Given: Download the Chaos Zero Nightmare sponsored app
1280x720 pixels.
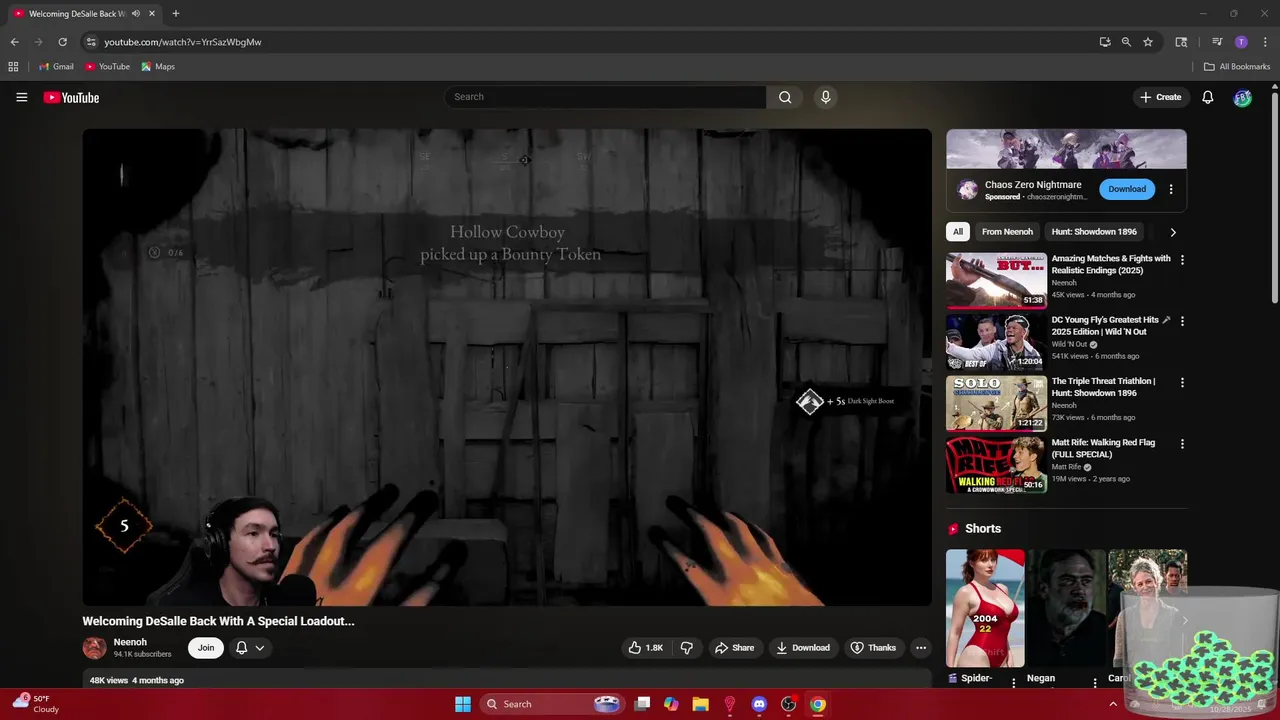Looking at the screenshot, I should (1127, 189).
